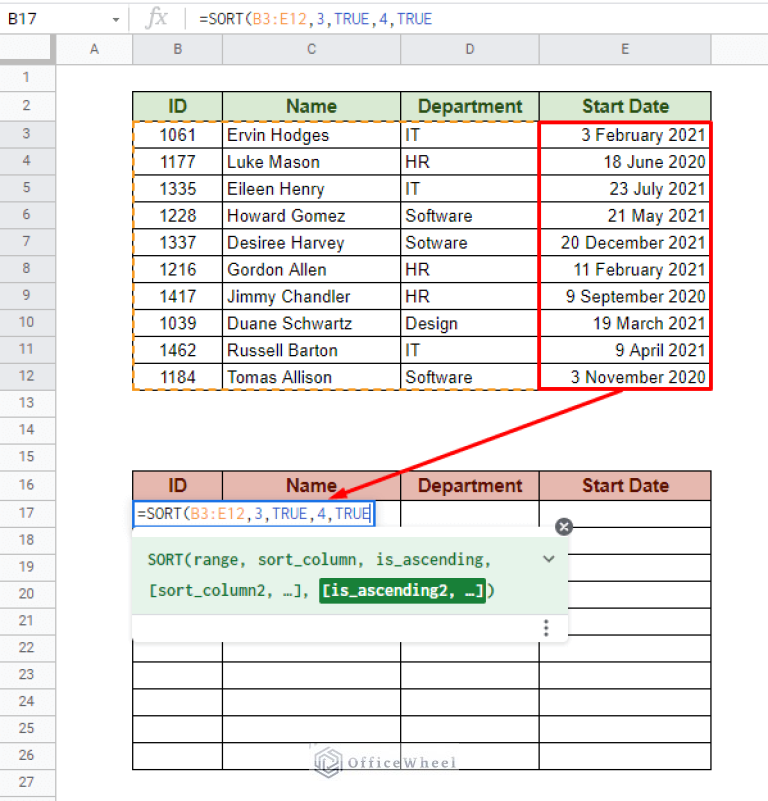Select cell with ID 1337
Viewport: 768px width, 801px height.
[177, 243]
